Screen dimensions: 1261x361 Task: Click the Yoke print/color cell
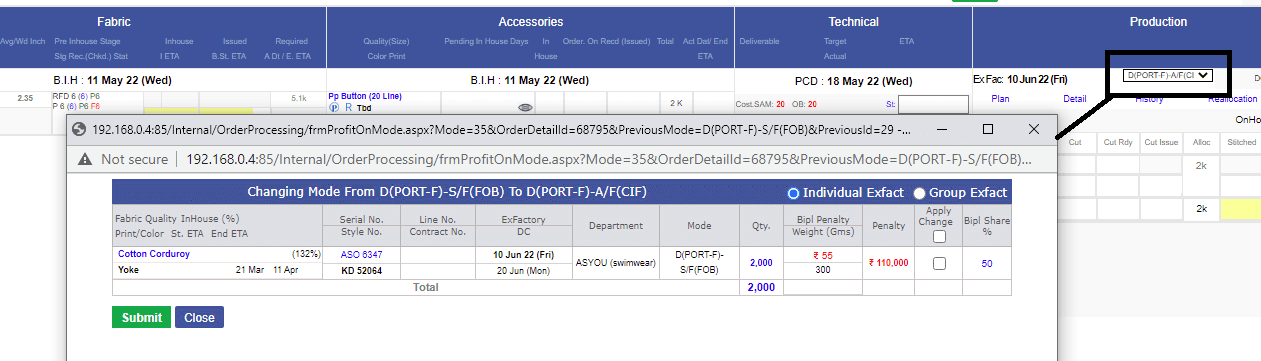pos(128,270)
